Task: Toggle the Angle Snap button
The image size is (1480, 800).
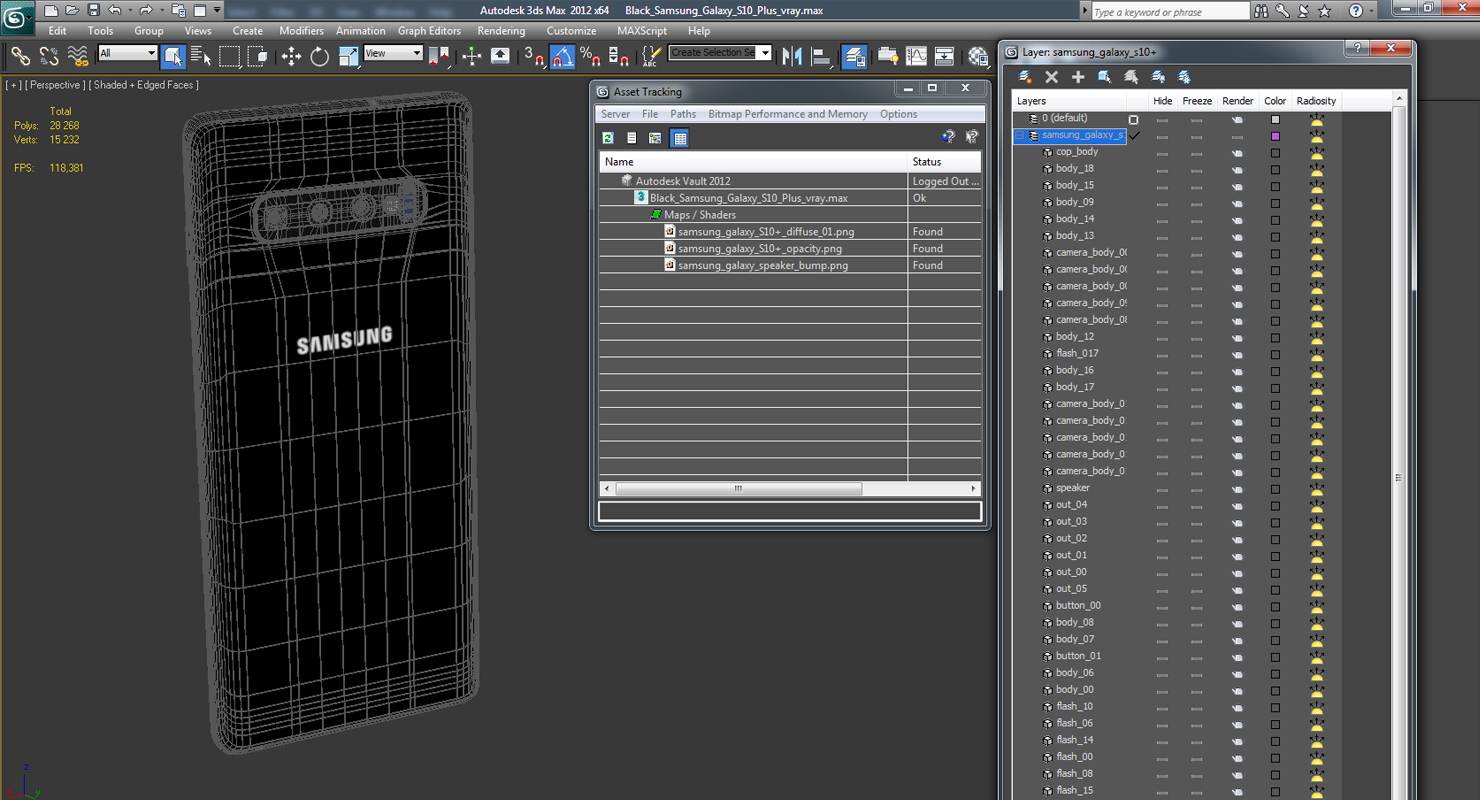Action: coord(563,56)
